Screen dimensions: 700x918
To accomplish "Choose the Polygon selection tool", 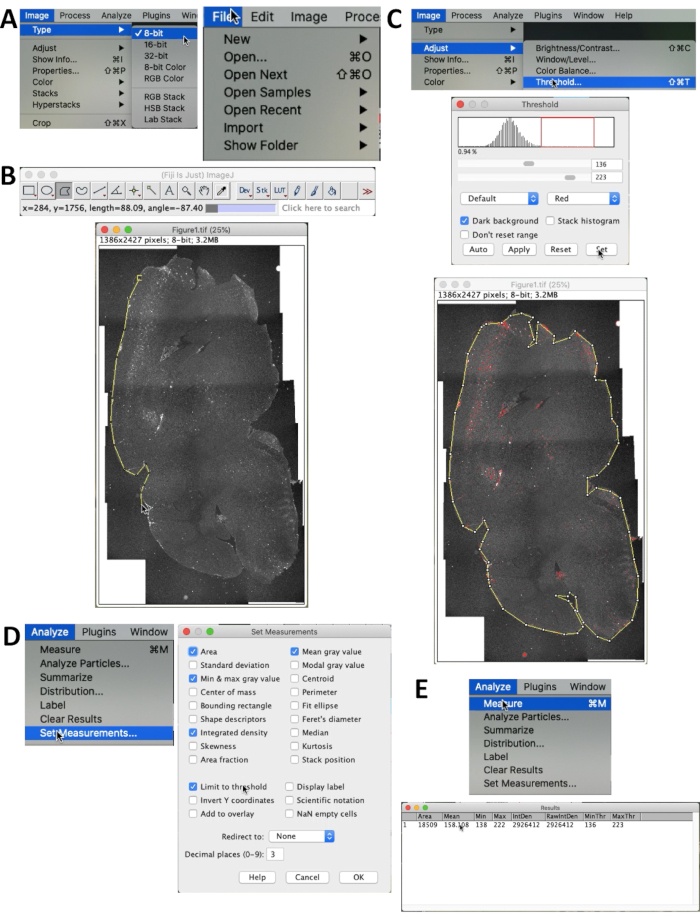I will [64, 190].
